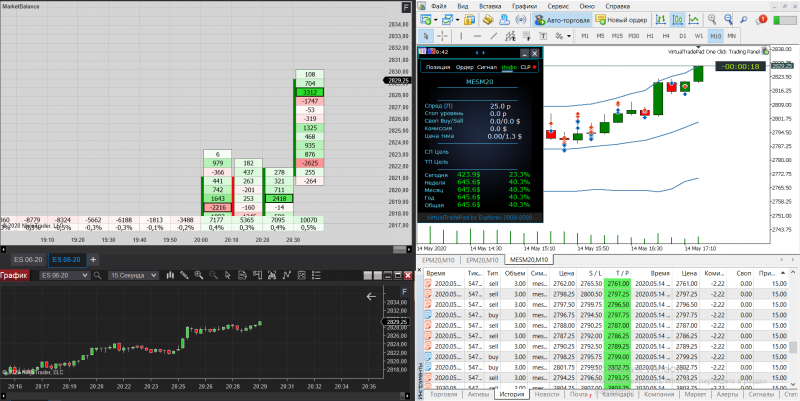The height and width of the screenshot is (401, 800).
Task: Switch to H1 timeframe
Action: 650,36
